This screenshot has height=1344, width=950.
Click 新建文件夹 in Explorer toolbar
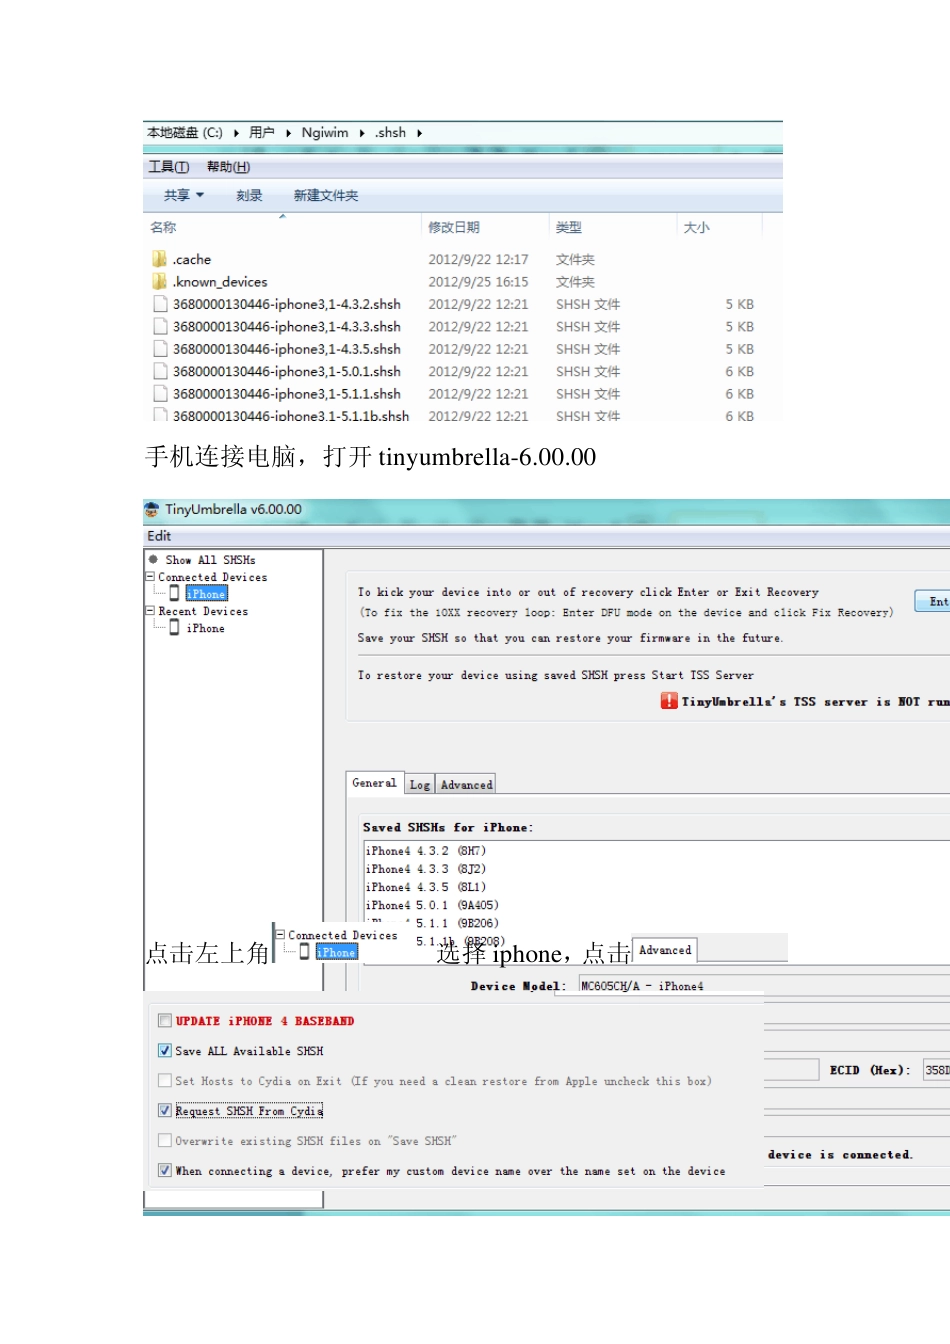point(326,195)
